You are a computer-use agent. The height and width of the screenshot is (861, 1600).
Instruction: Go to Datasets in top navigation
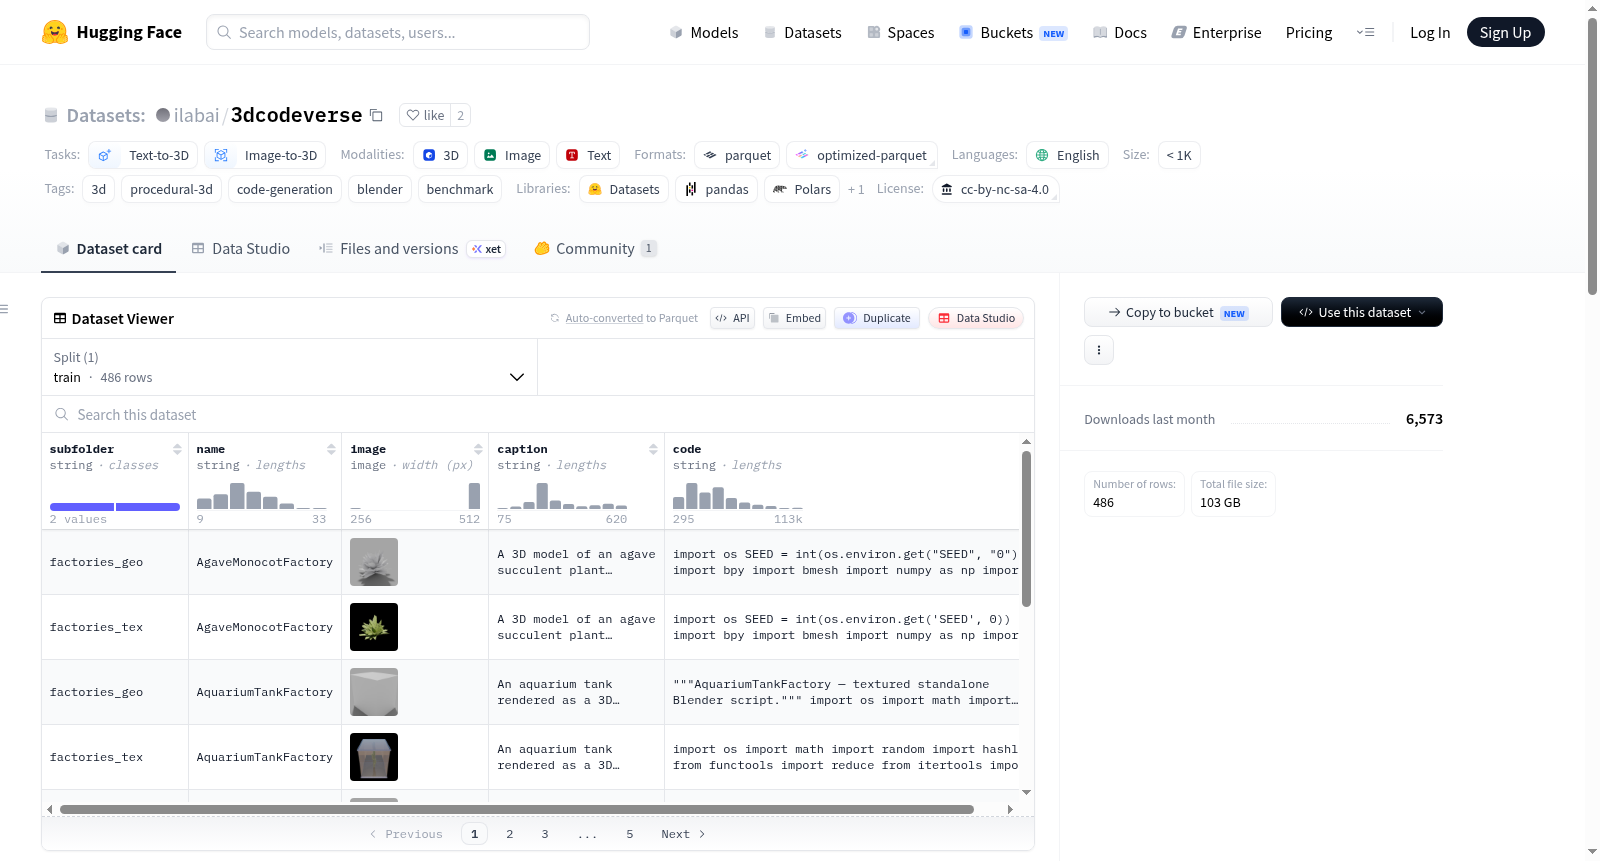coord(802,32)
